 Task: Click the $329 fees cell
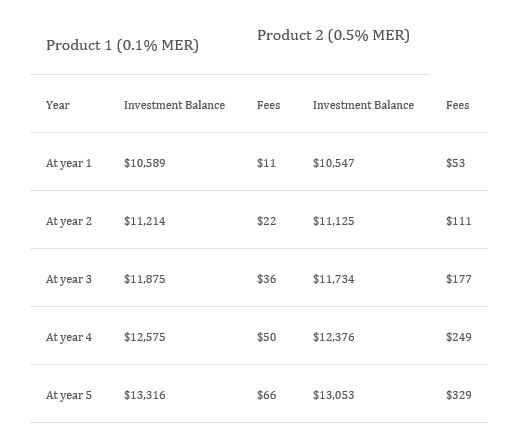459,395
